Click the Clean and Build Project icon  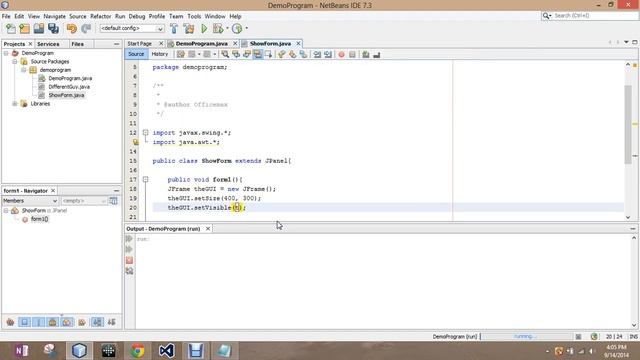pyautogui.click(x=189, y=29)
